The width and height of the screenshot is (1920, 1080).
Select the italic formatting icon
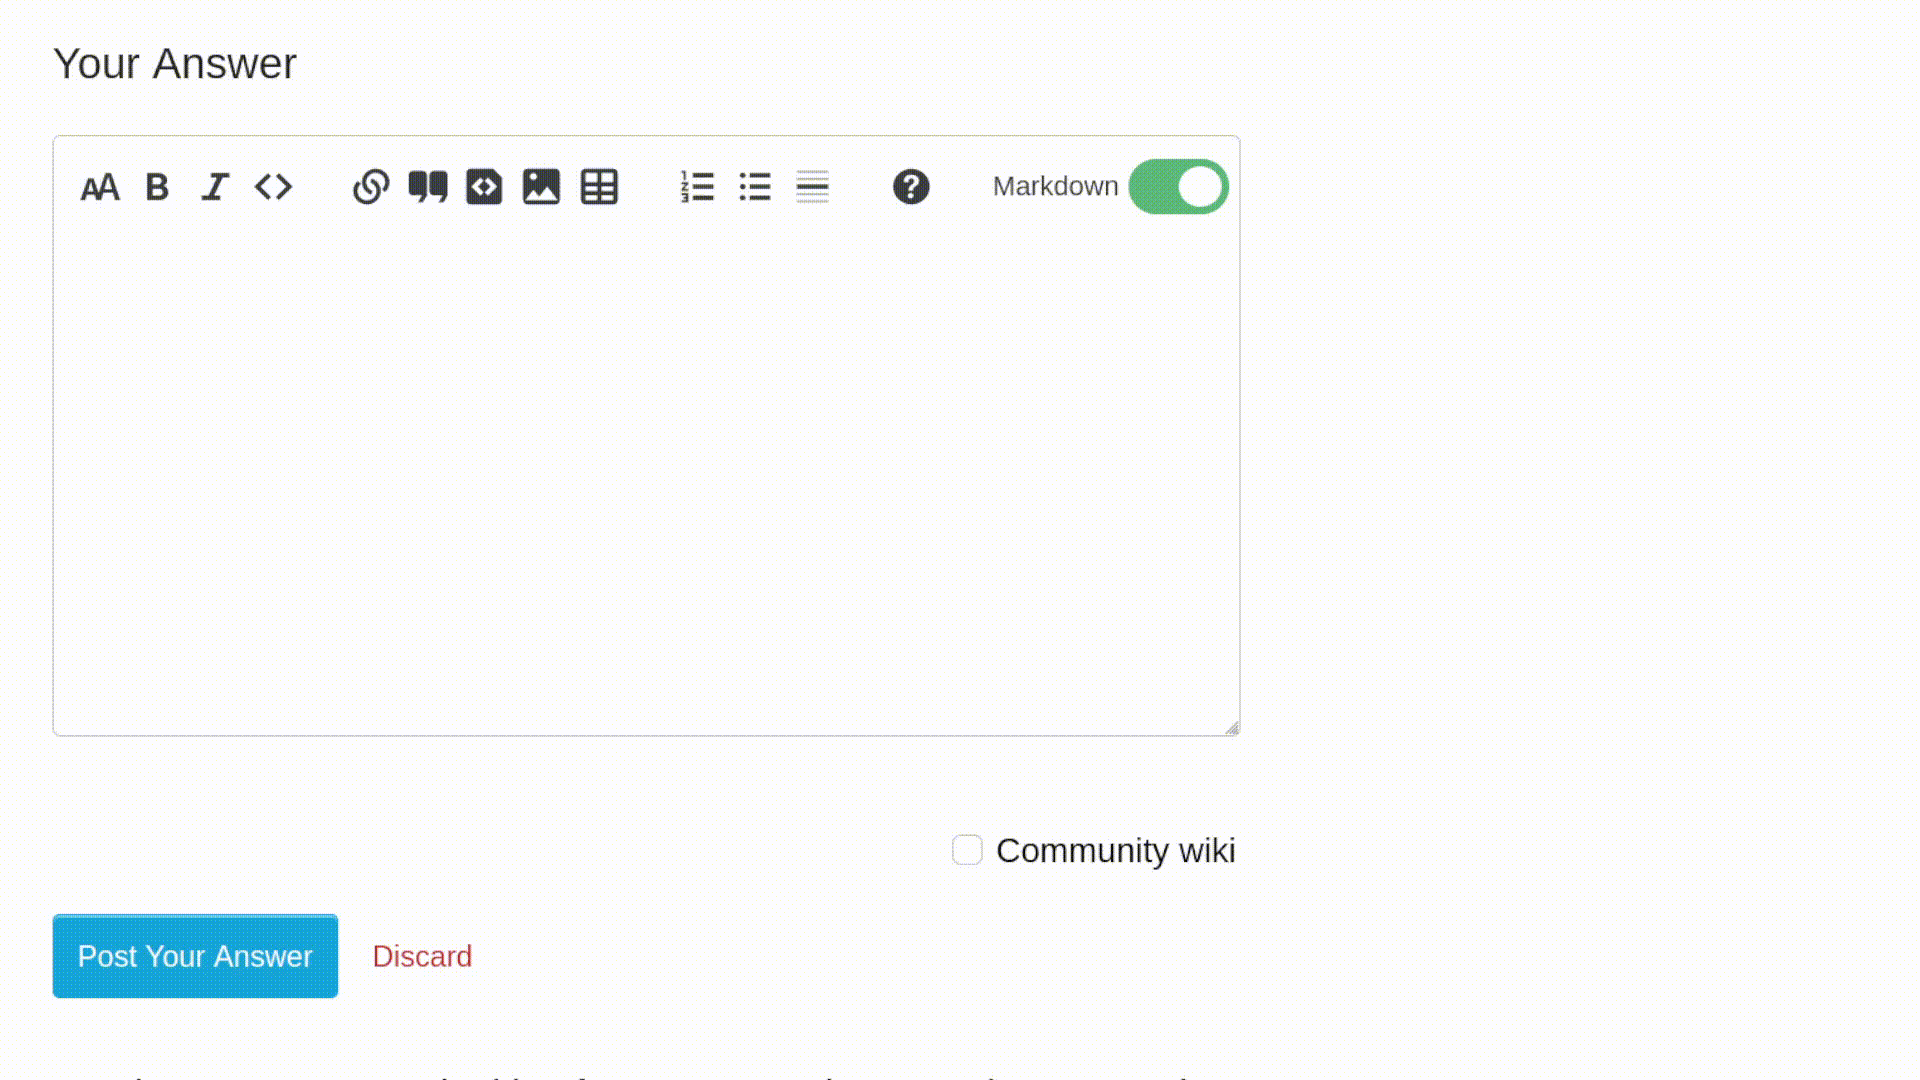point(215,186)
